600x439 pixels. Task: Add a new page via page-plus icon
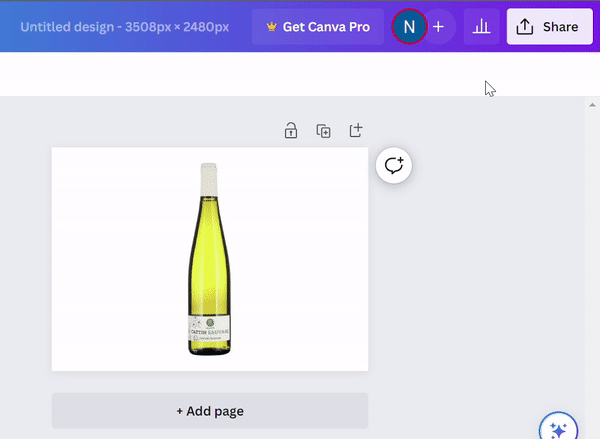coord(356,131)
